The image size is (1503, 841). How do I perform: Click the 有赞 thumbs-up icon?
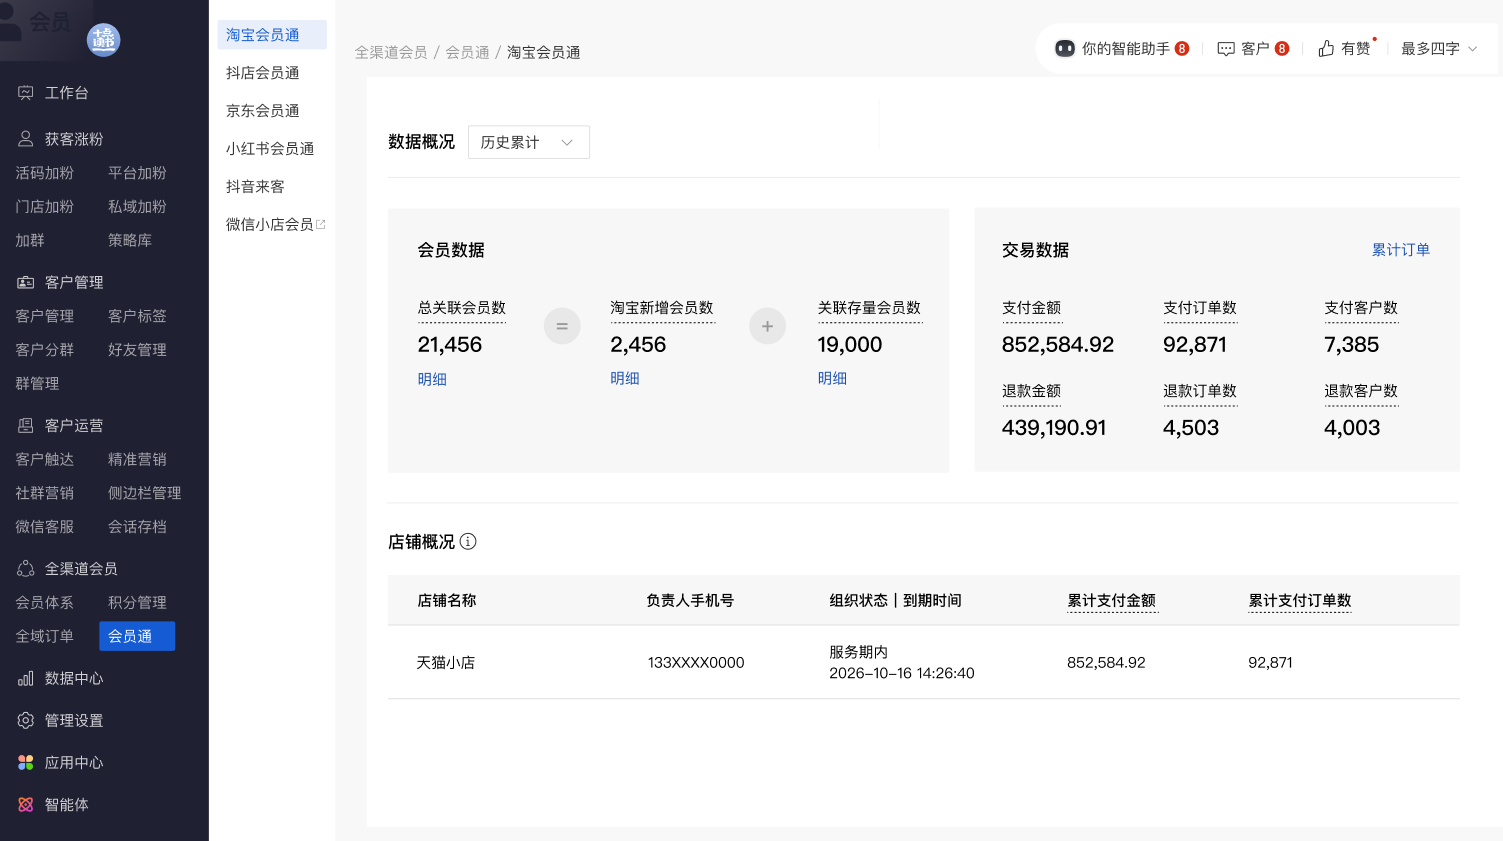tap(1326, 49)
